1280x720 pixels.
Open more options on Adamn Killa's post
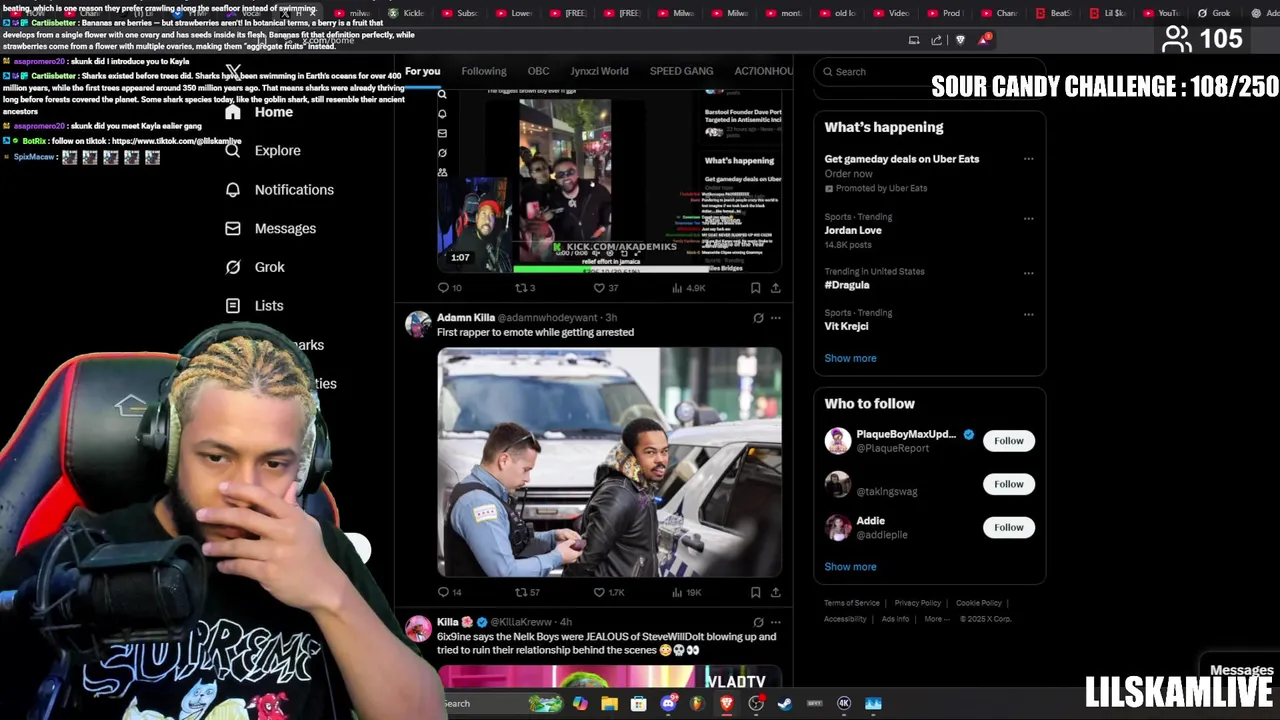776,318
